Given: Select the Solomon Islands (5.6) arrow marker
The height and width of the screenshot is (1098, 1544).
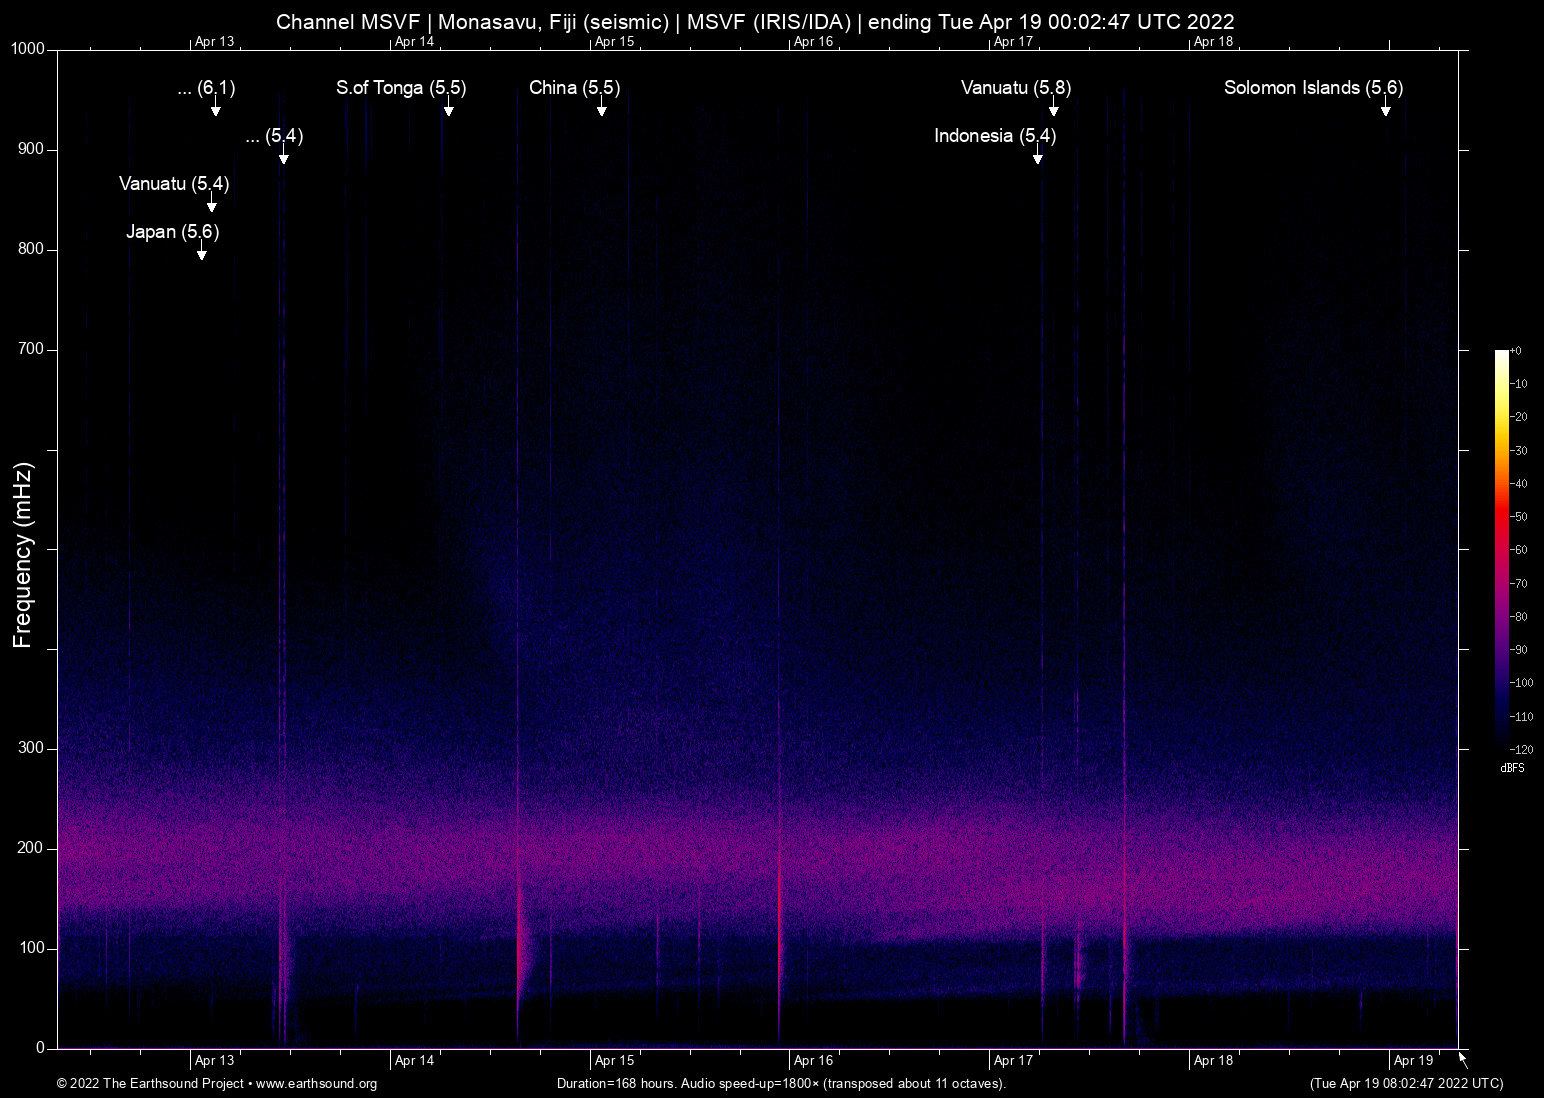Looking at the screenshot, I should coord(1386,109).
